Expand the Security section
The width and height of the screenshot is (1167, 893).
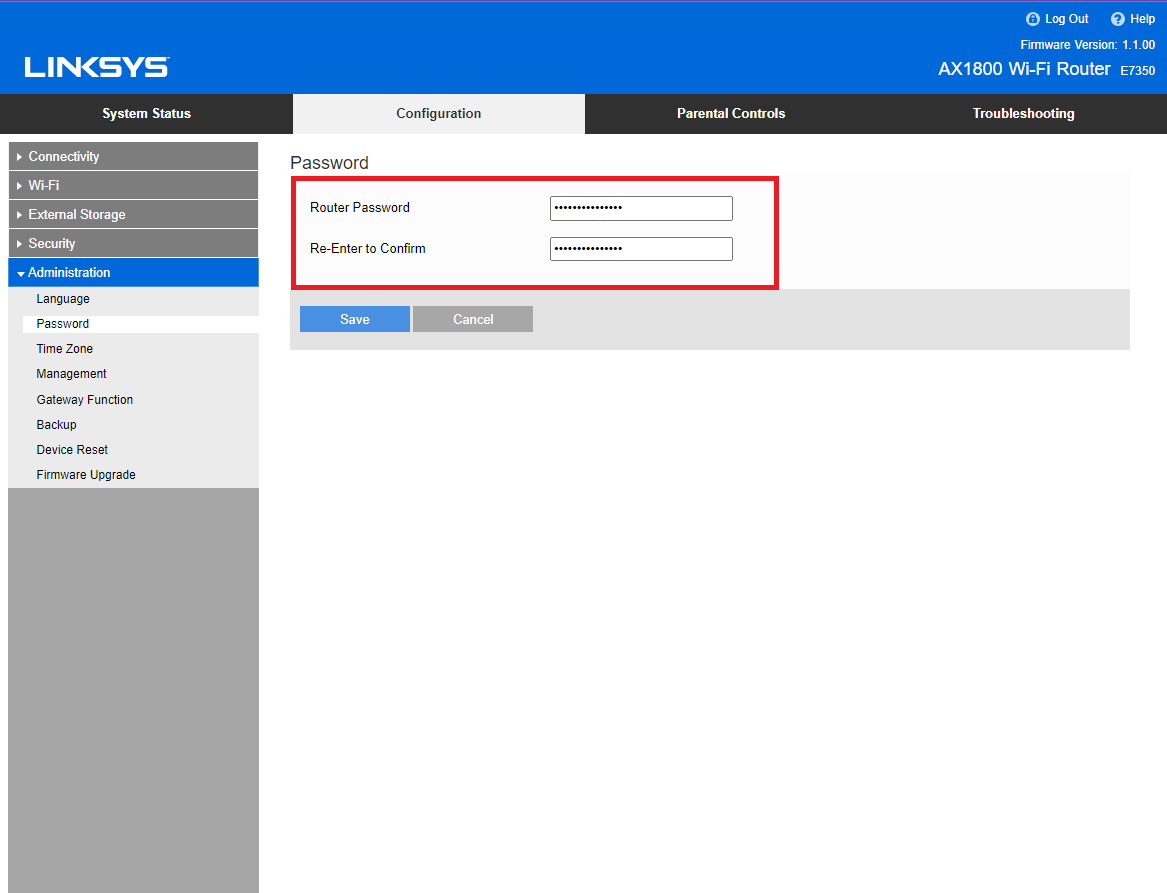point(133,243)
